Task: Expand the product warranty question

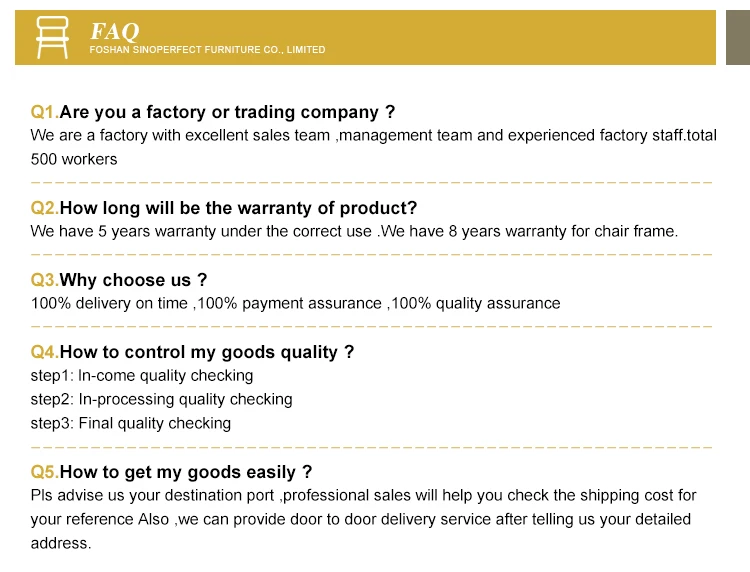Action: pyautogui.click(x=238, y=208)
